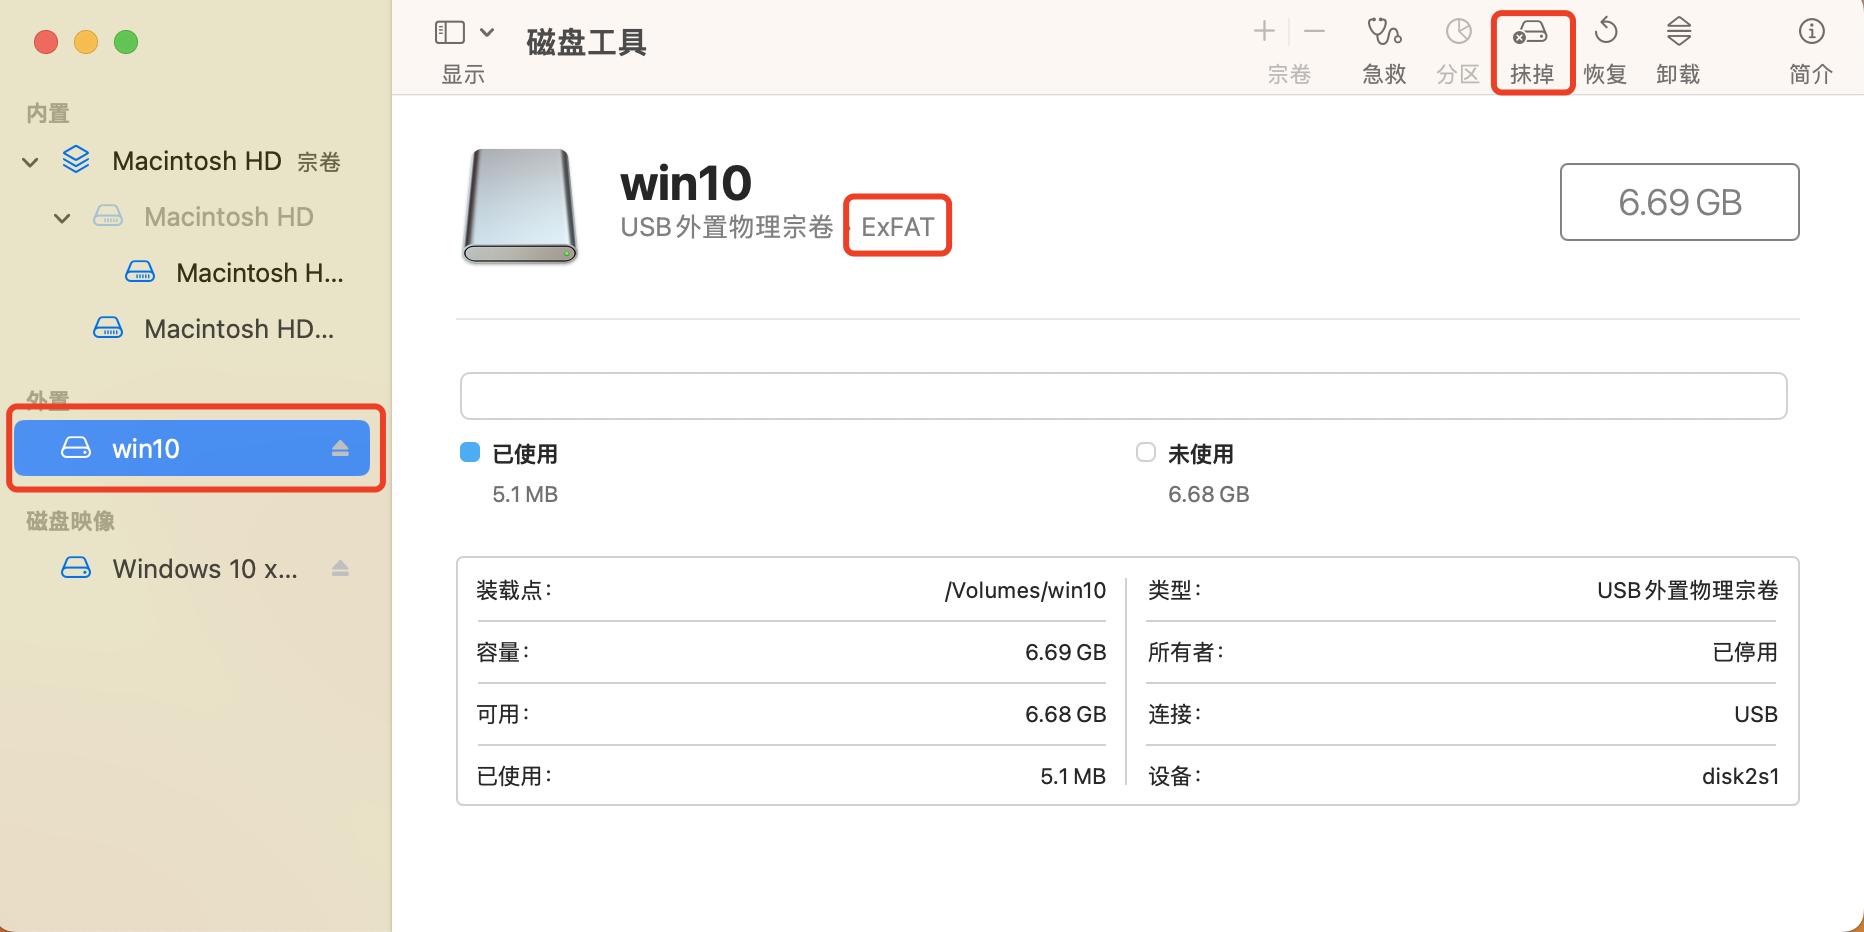Click the 抹掉 (Erase) toolbar icon

coord(1531,45)
